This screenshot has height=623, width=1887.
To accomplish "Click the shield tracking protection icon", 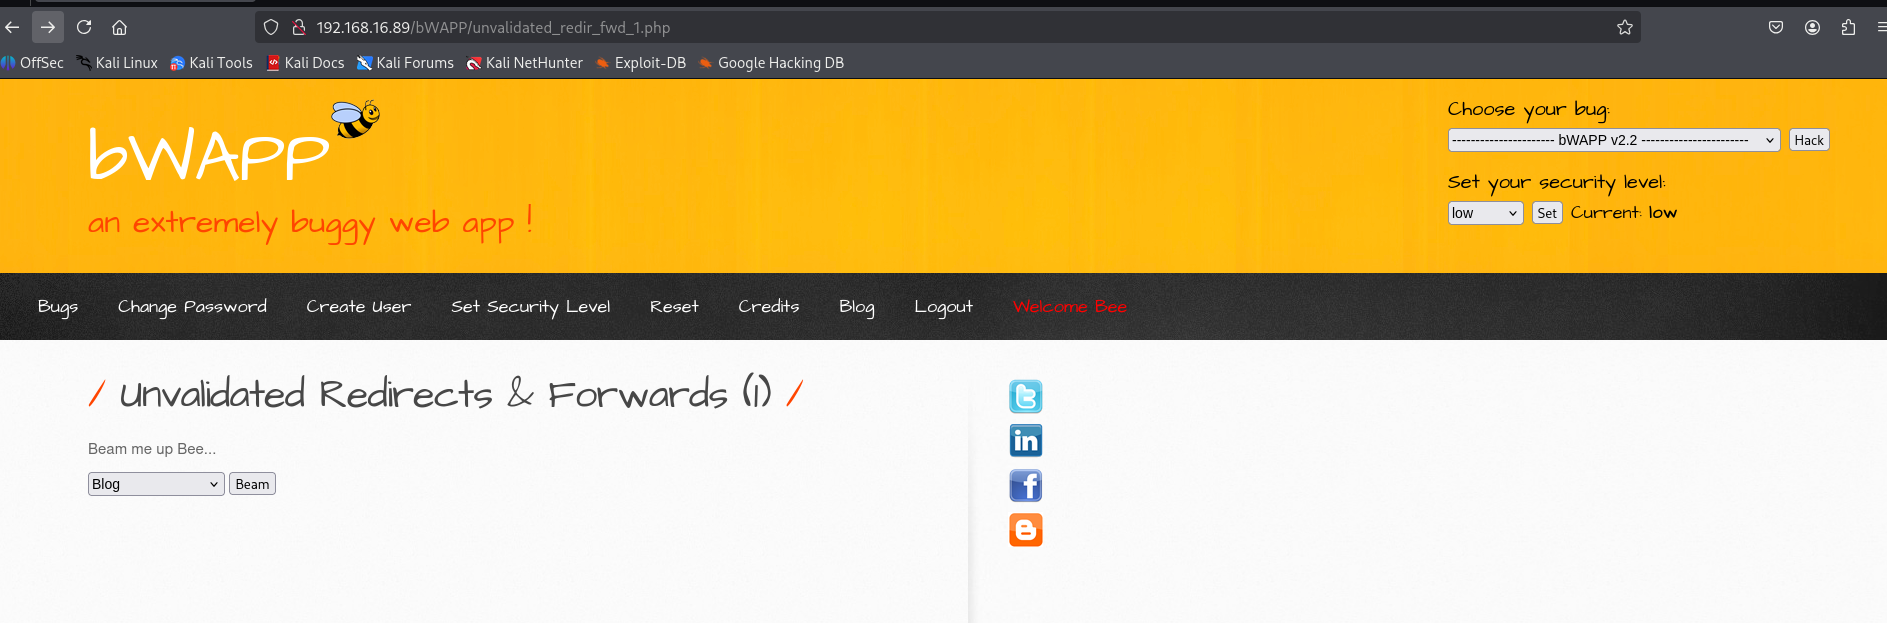I will (270, 27).
